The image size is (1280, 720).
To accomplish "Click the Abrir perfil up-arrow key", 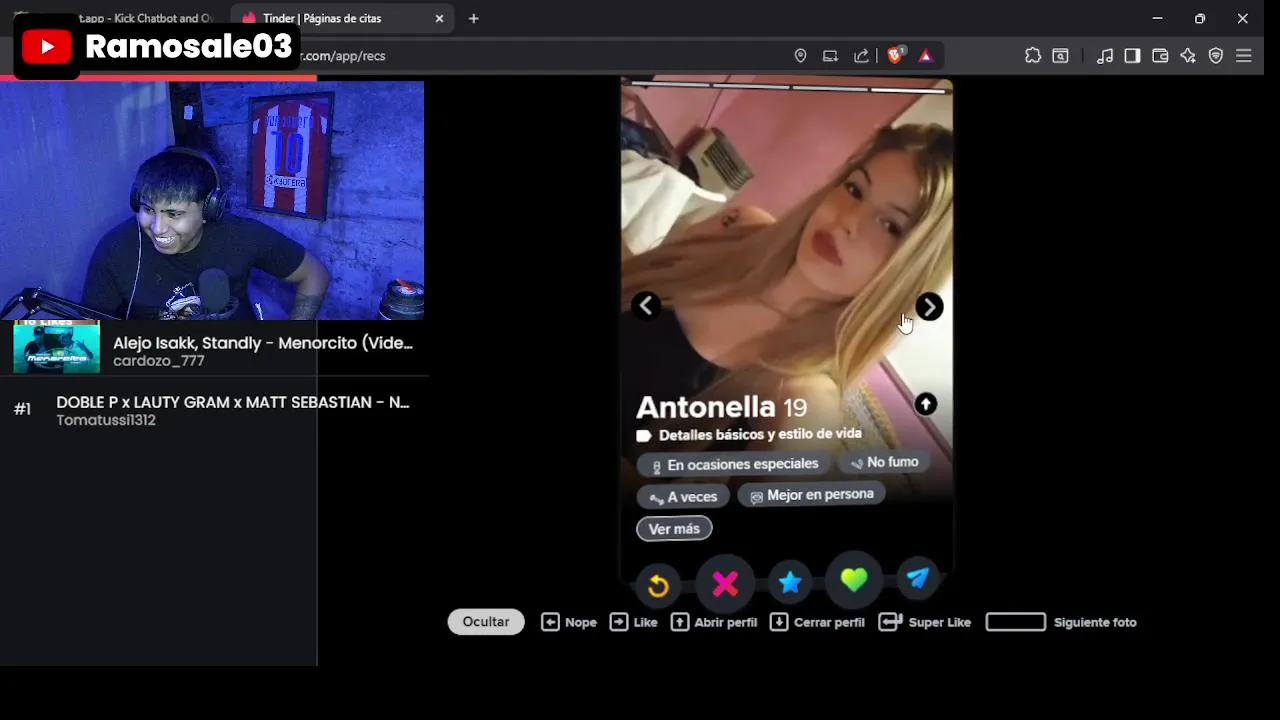I will coord(680,622).
